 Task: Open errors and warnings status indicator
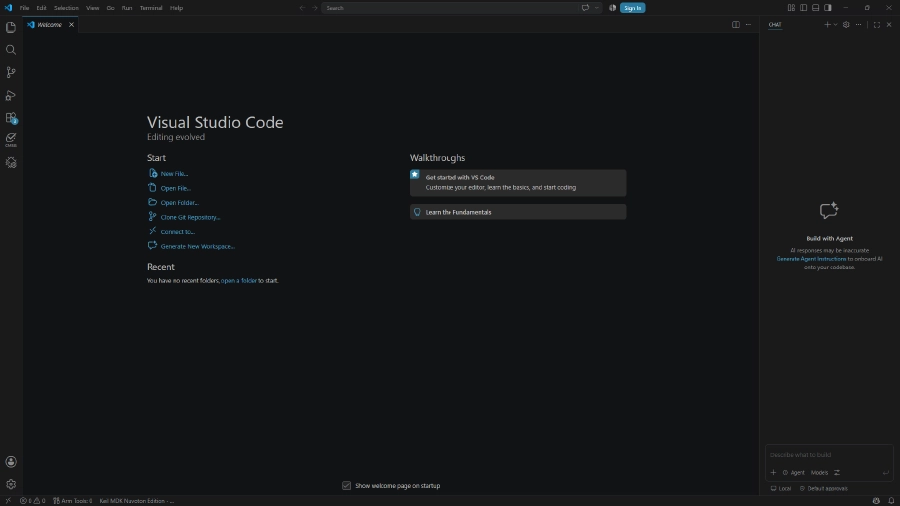(33, 501)
